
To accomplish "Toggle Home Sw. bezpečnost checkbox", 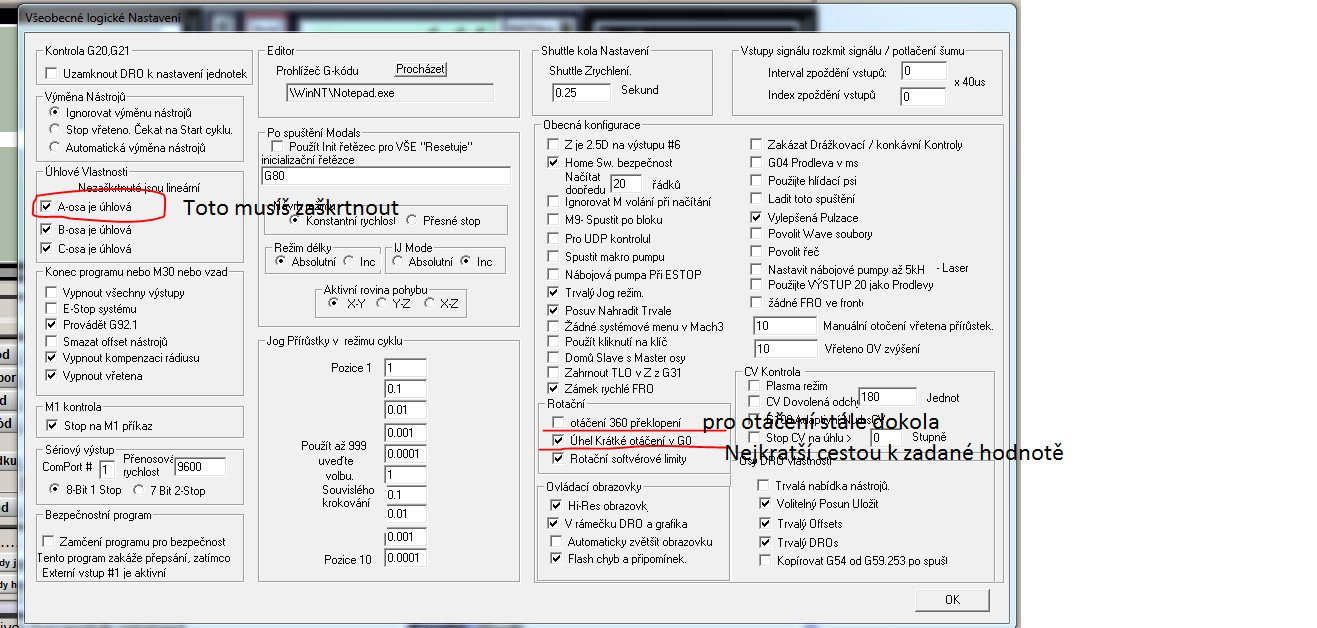I will click(x=554, y=162).
